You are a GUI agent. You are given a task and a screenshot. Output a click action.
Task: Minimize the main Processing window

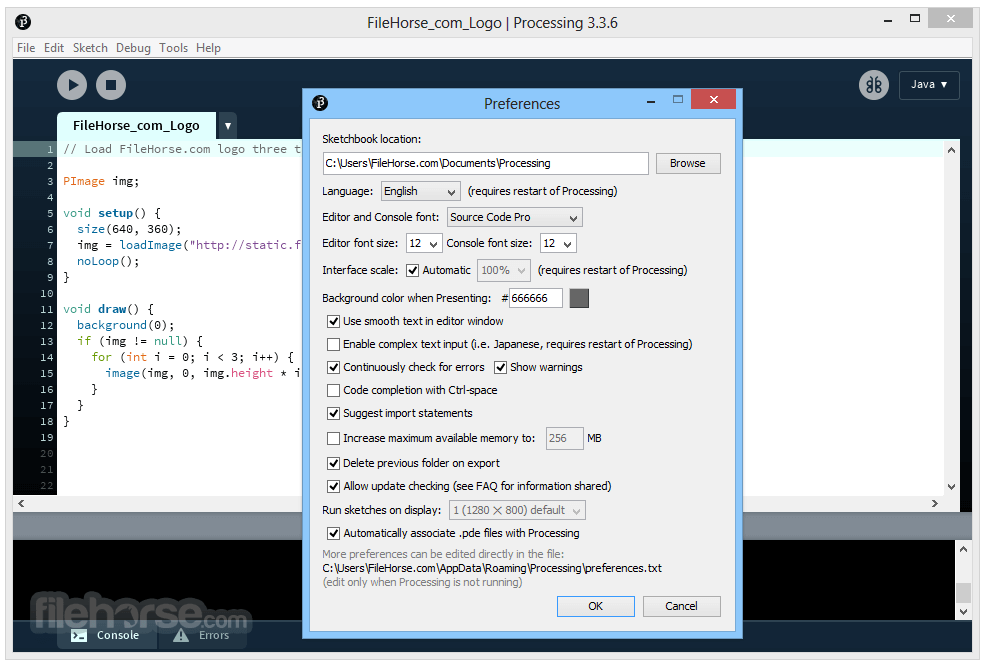pyautogui.click(x=888, y=21)
